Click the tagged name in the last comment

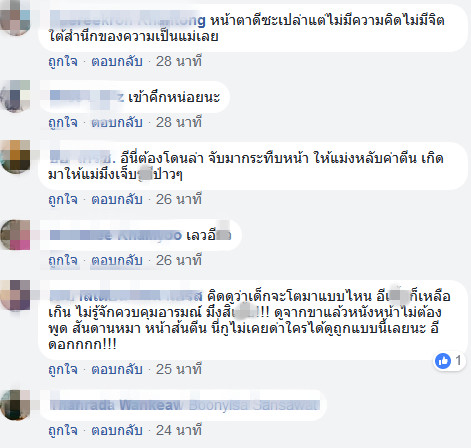[x=254, y=405]
